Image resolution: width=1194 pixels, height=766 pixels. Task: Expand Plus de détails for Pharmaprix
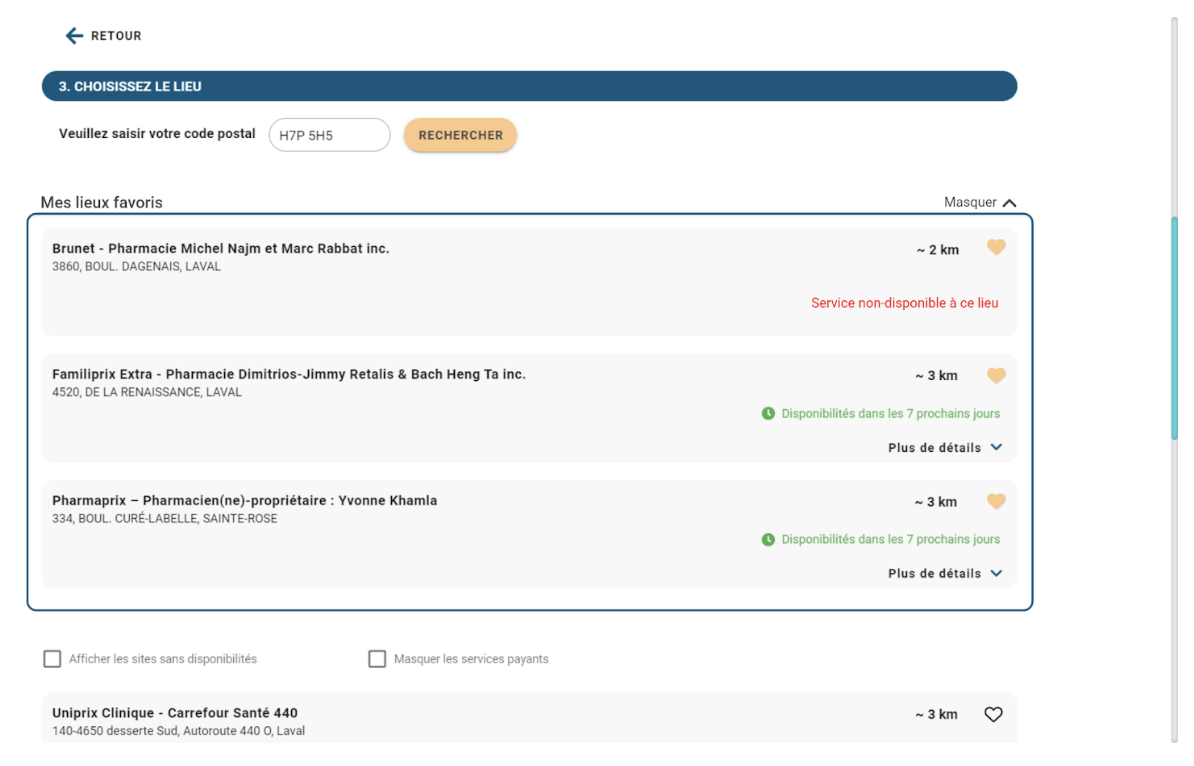tap(944, 573)
